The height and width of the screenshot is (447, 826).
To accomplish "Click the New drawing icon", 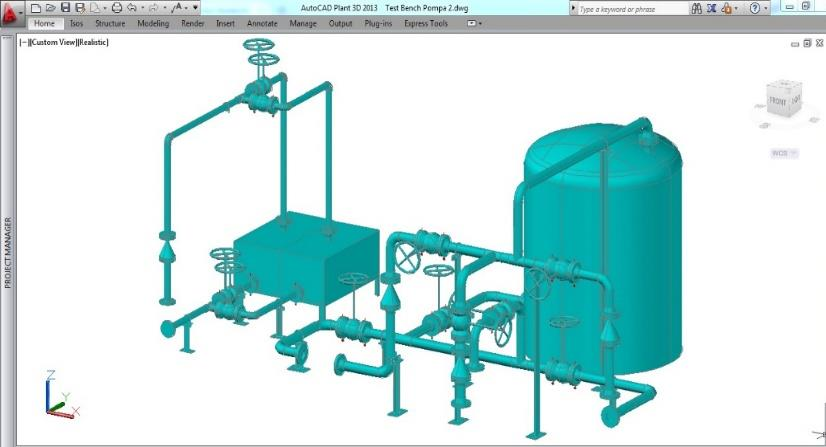I will tap(35, 7).
